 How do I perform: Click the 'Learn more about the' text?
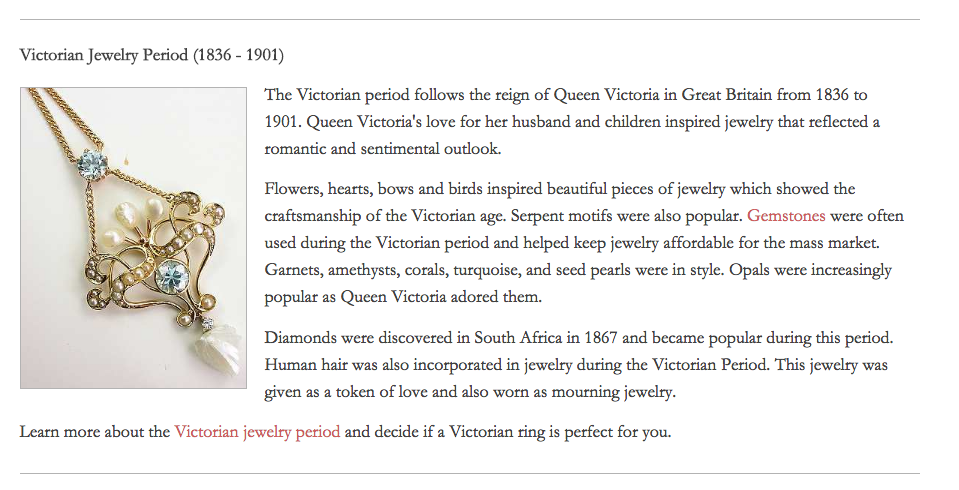[95, 432]
